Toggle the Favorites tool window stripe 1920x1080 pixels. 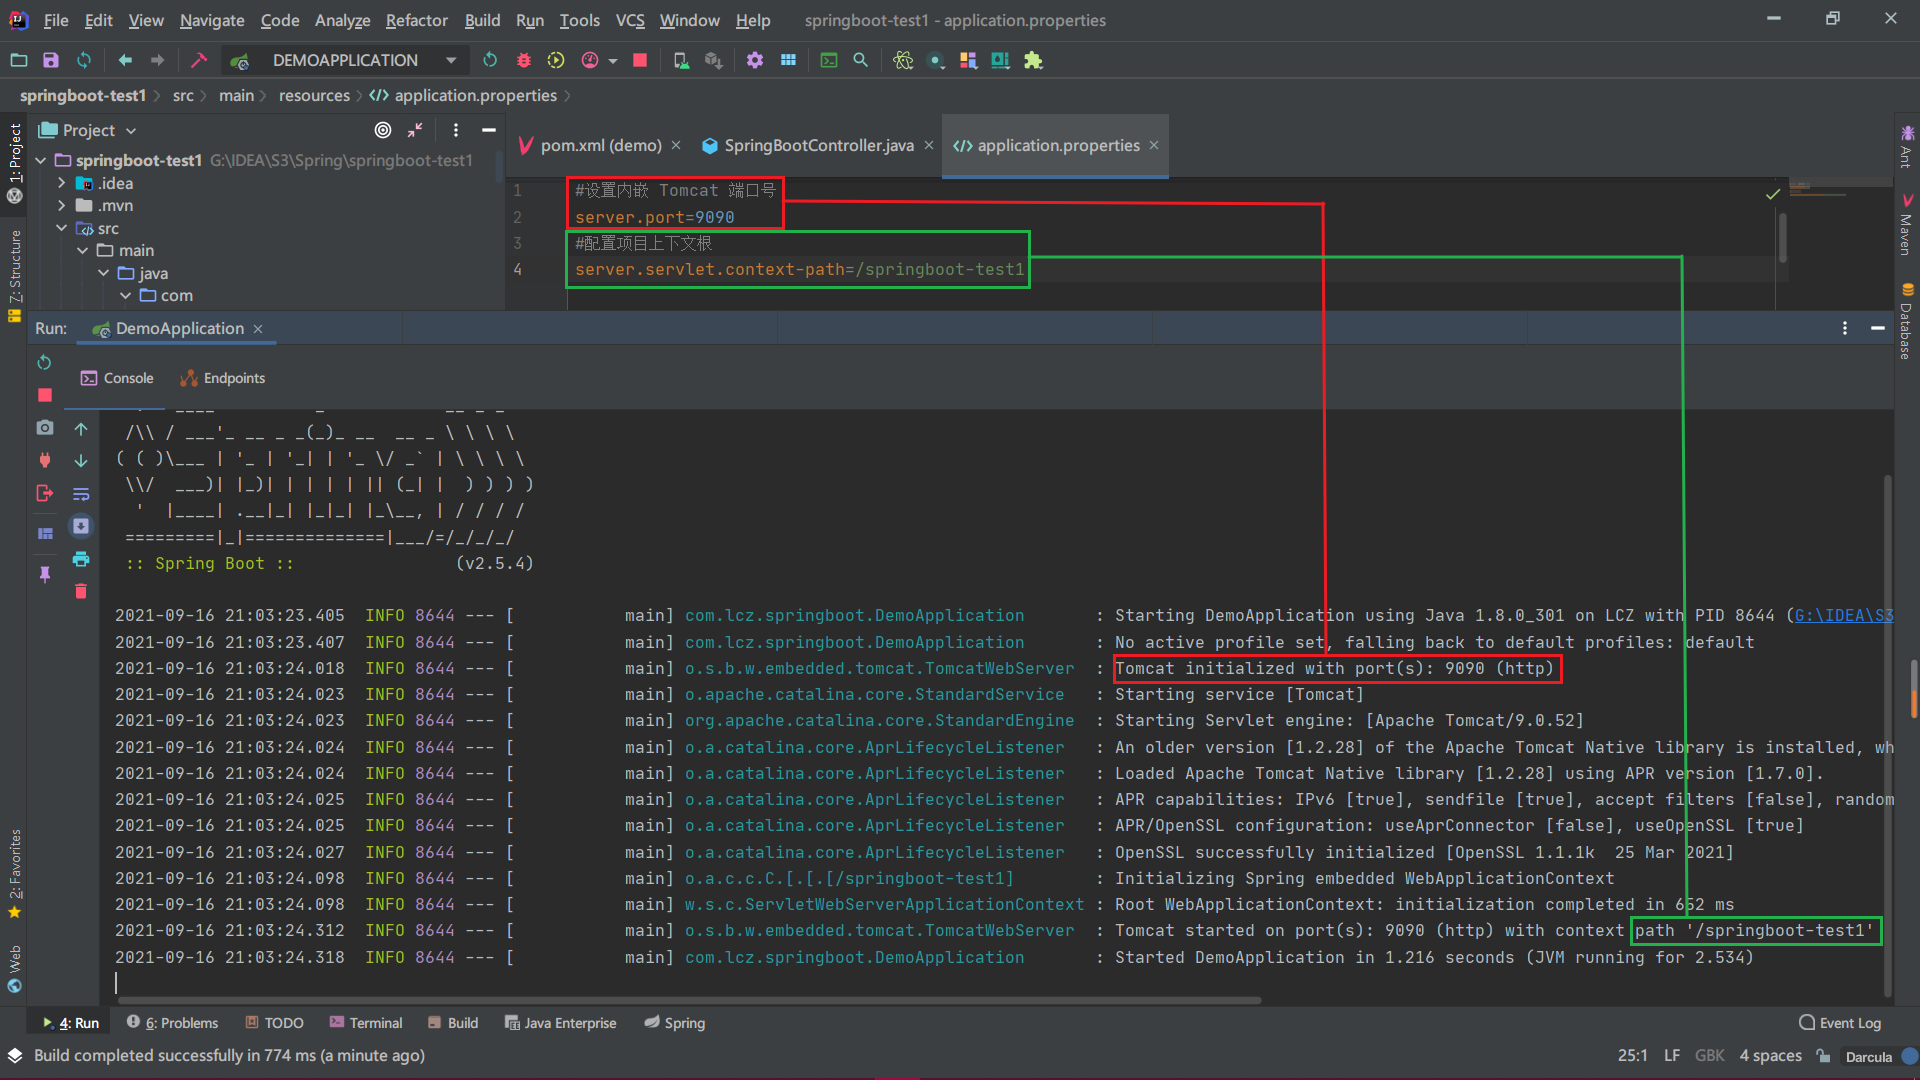pyautogui.click(x=14, y=872)
